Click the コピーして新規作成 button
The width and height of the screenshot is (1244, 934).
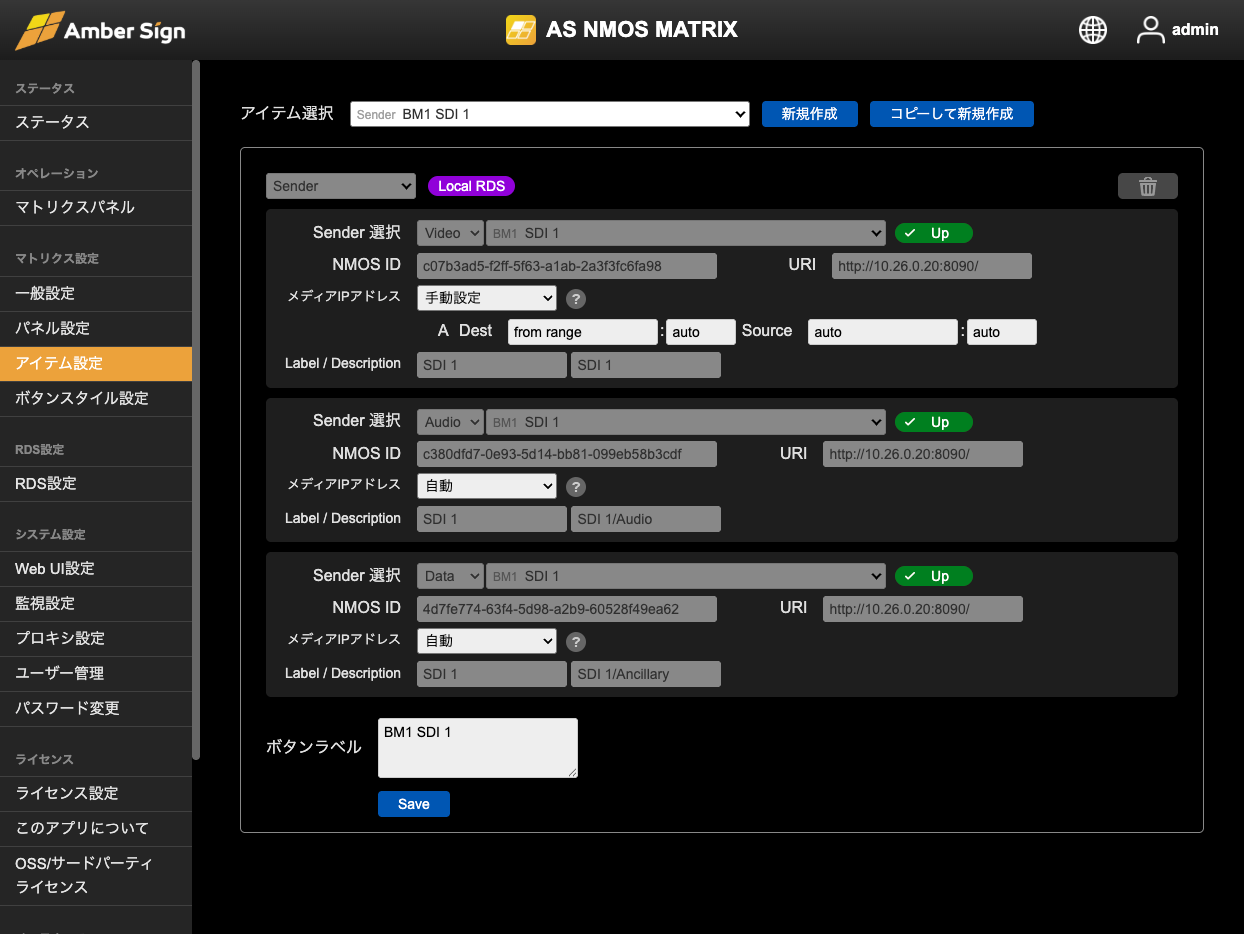pos(951,114)
